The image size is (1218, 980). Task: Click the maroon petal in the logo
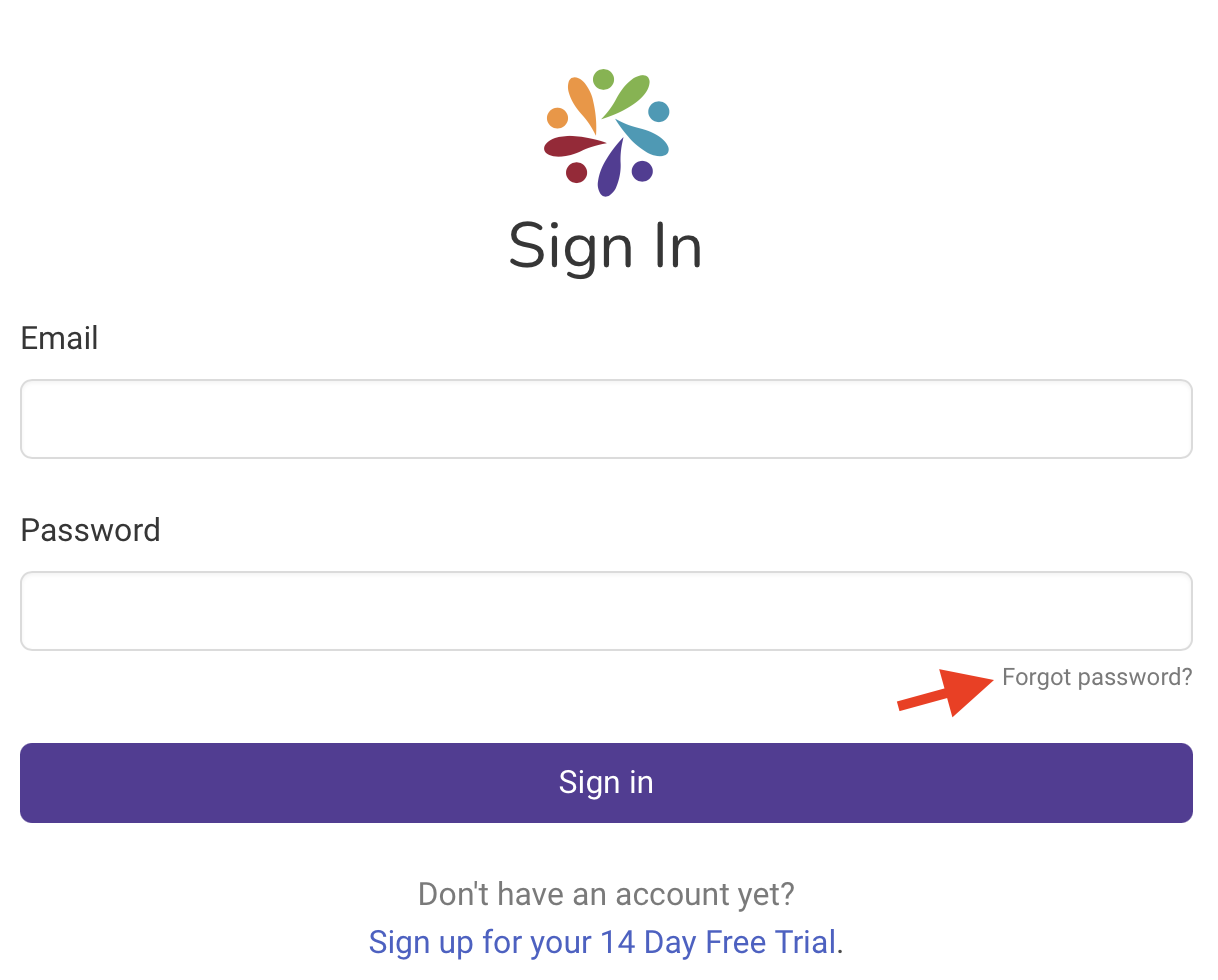(x=572, y=146)
